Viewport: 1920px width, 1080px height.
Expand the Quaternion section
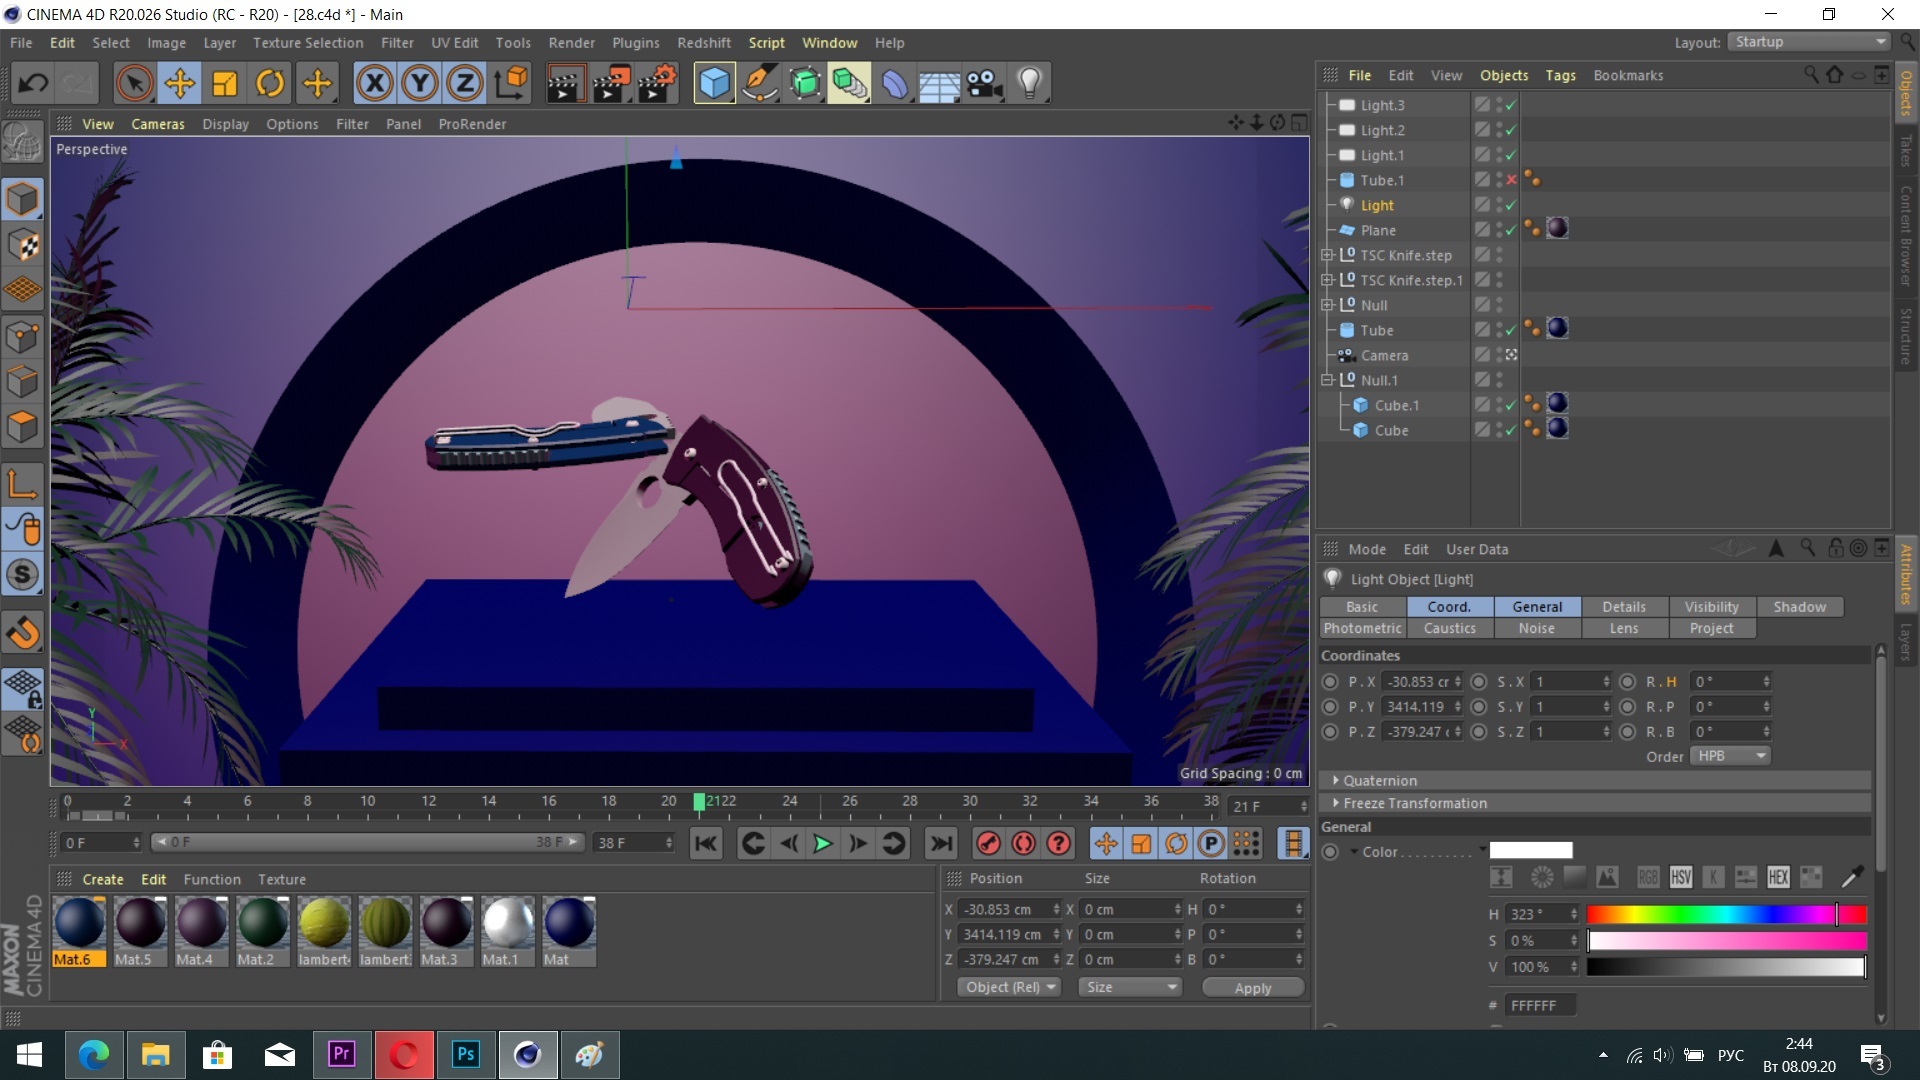[1336, 780]
